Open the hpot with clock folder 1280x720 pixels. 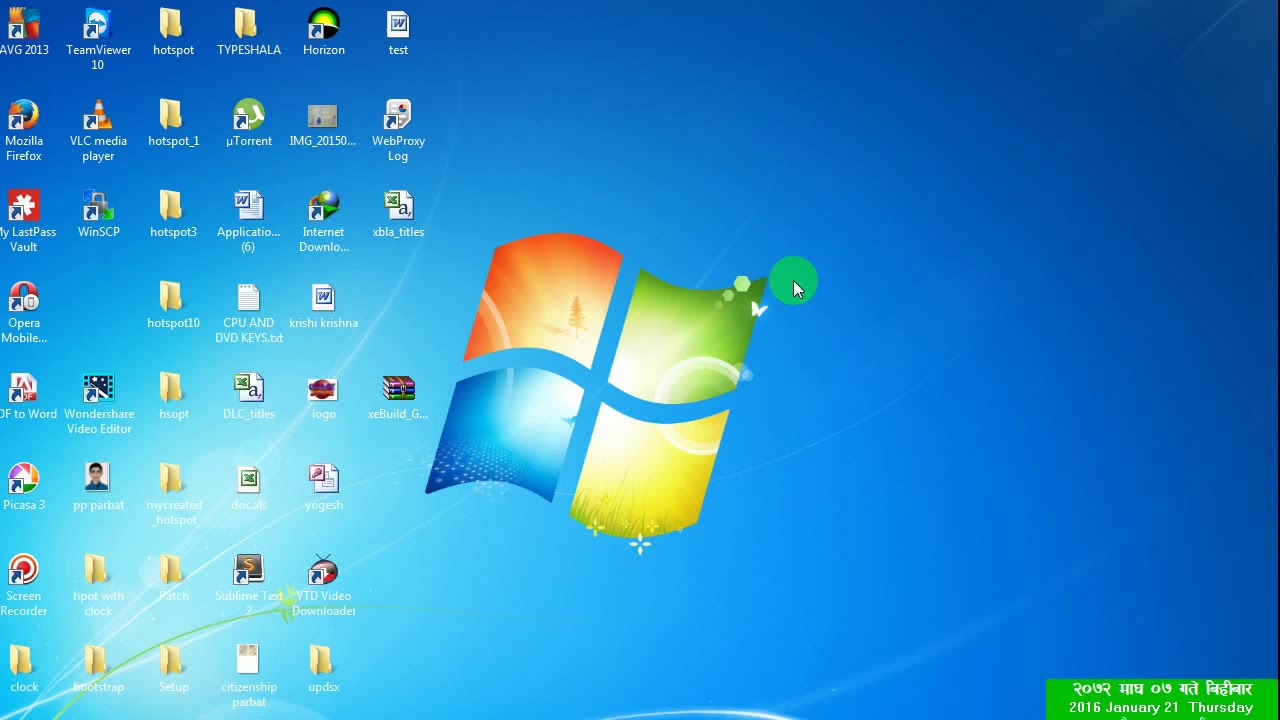click(98, 585)
